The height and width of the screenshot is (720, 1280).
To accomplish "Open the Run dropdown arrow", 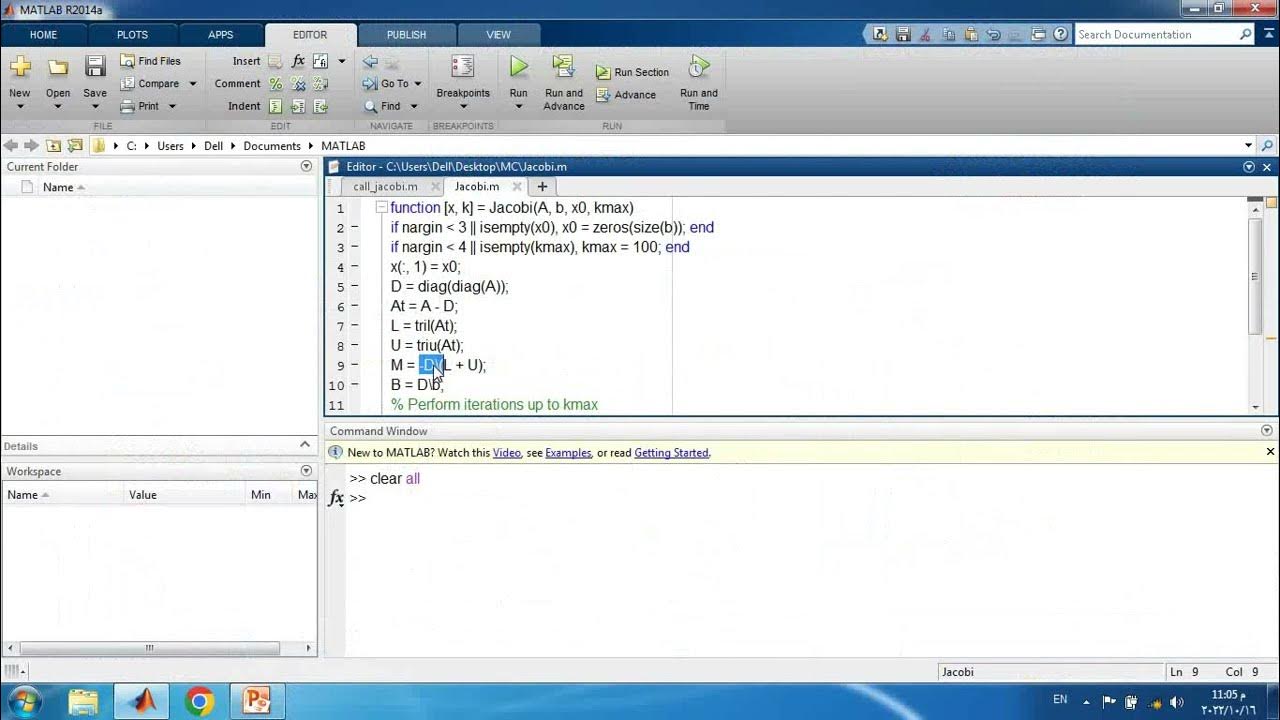I will click(518, 106).
